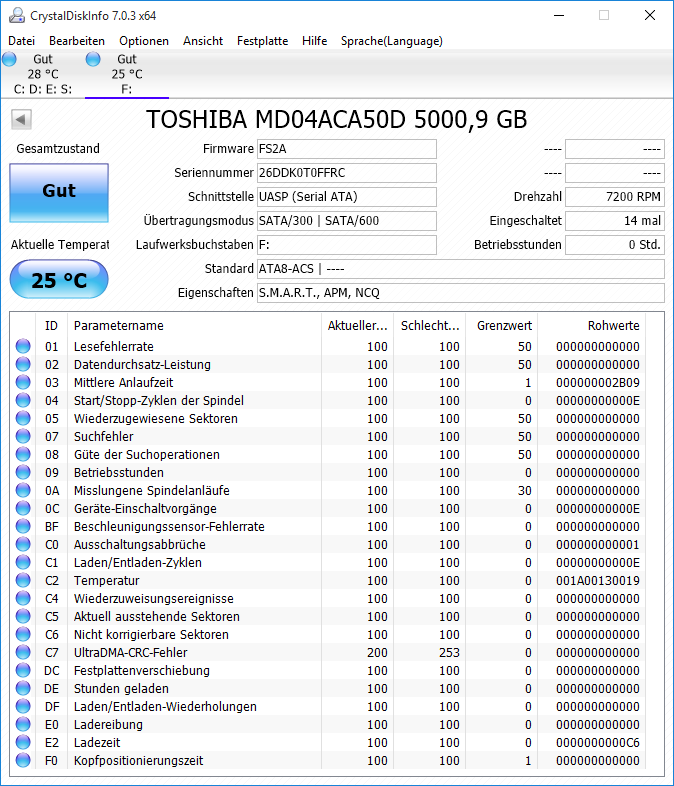Click raw value 000000002B09 of Mittlere Anlaufzeit
The width and height of the screenshot is (674, 786).
pyautogui.click(x=598, y=383)
